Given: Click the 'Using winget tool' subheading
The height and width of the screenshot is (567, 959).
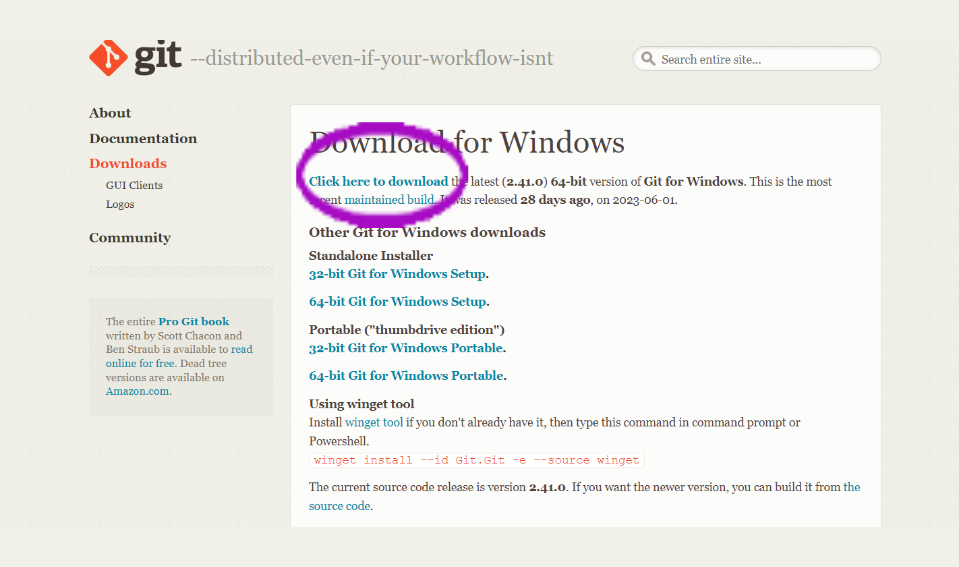Looking at the screenshot, I should coord(361,404).
